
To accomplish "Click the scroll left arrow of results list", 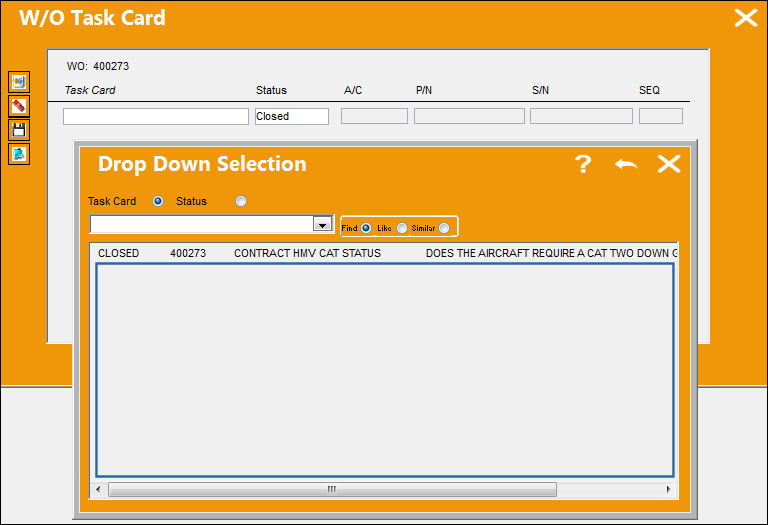I will (98, 489).
